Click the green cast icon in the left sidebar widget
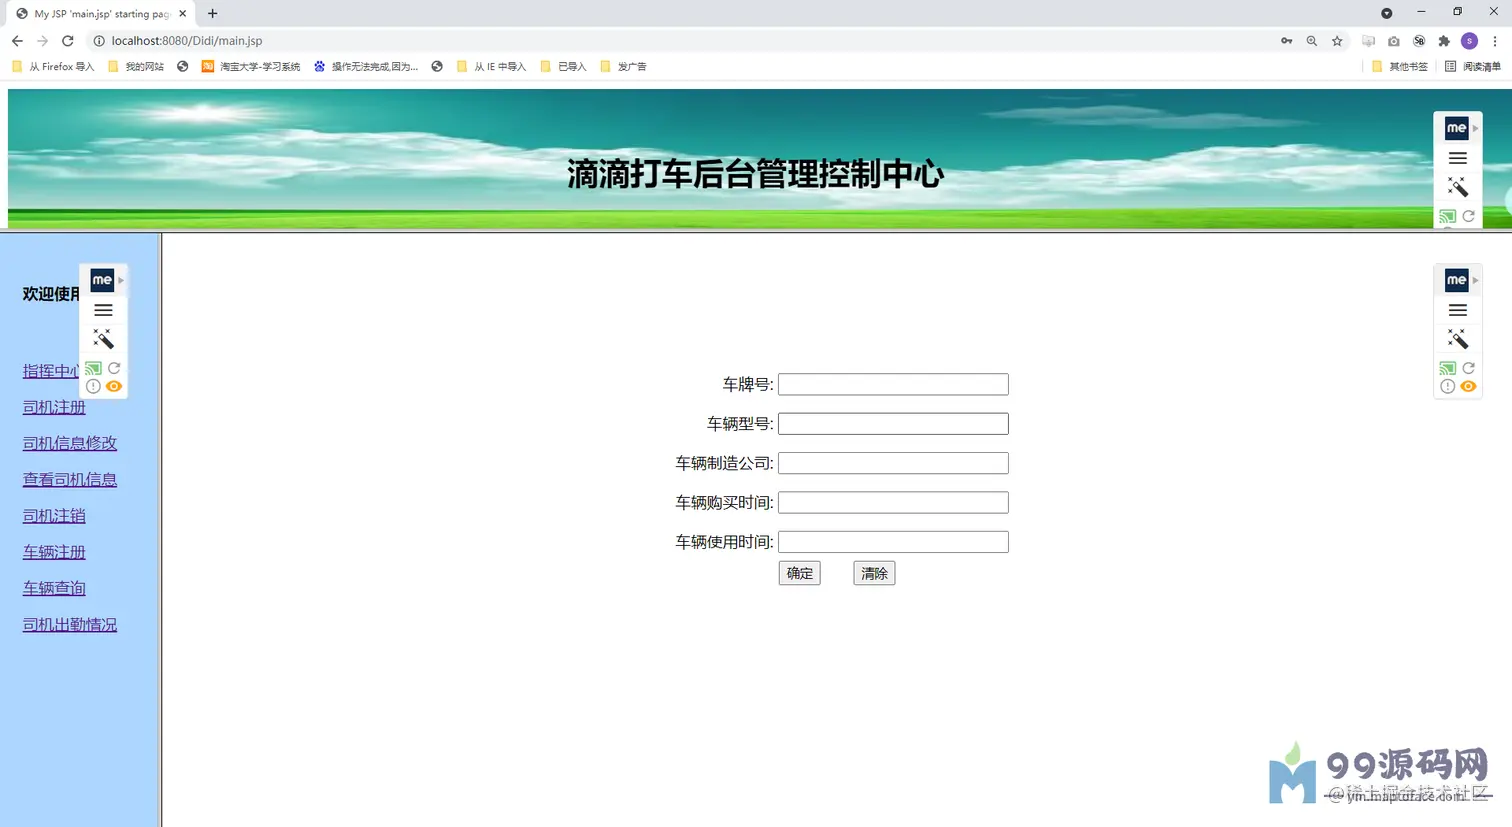Viewport: 1512px width, 827px height. 93,368
